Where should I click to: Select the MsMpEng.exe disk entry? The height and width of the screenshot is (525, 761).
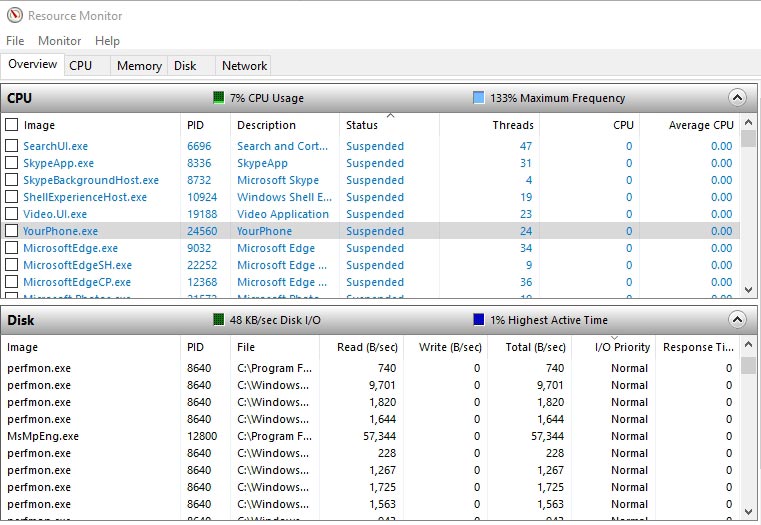(x=43, y=436)
